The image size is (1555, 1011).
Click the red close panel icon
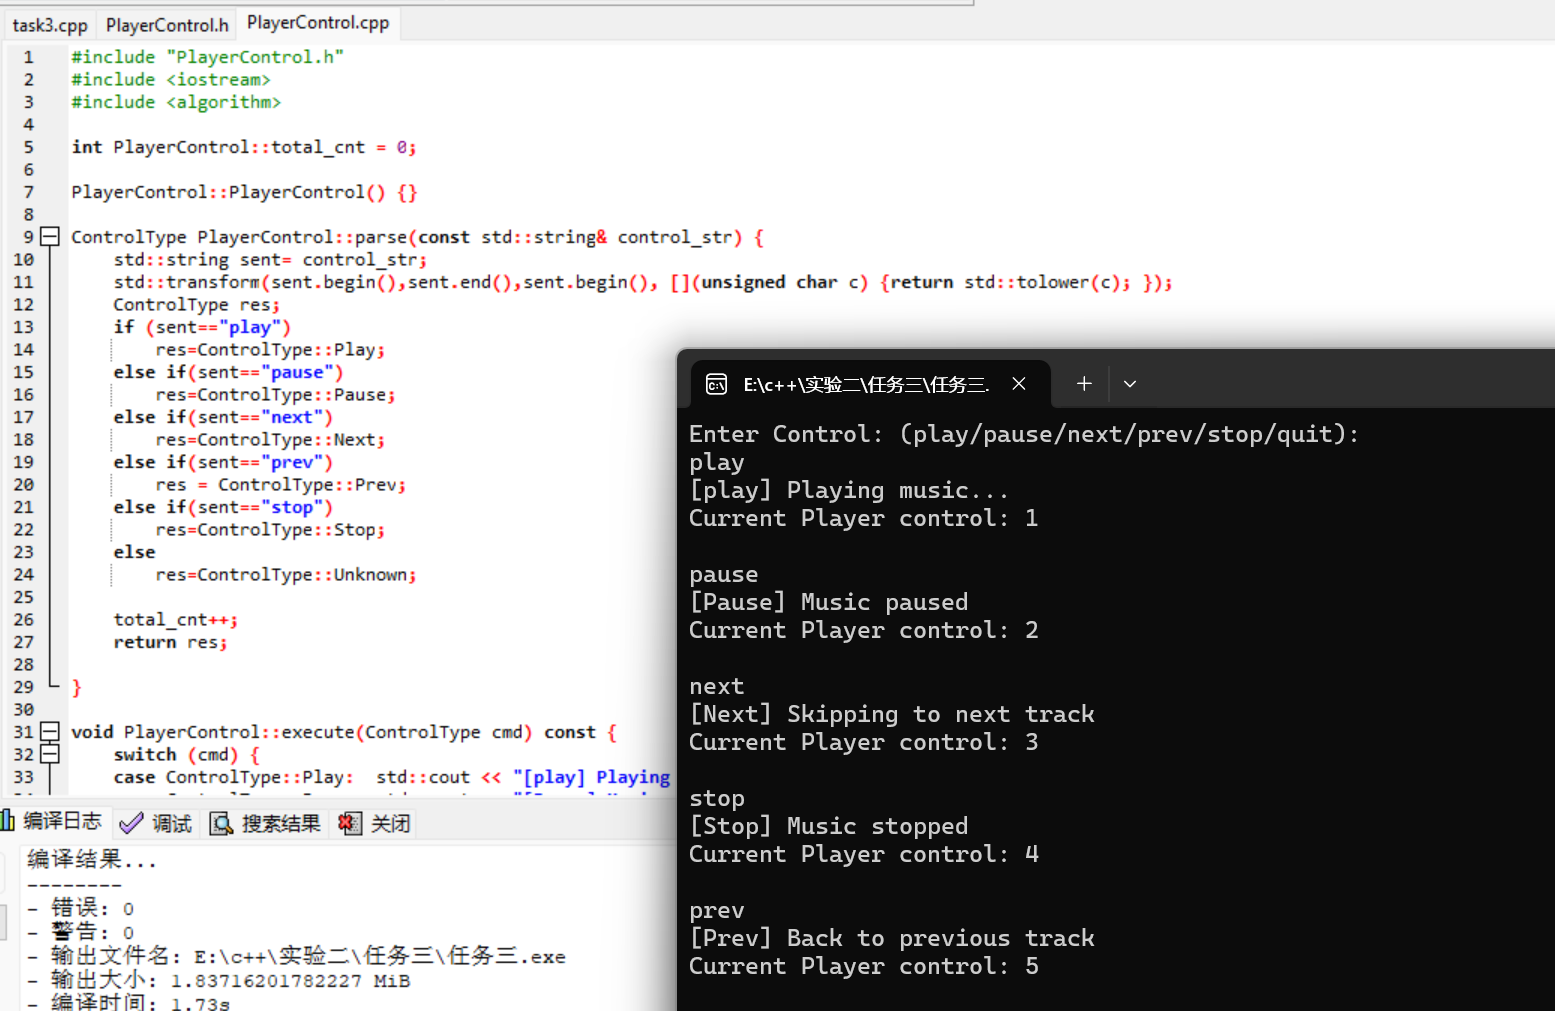click(x=349, y=823)
